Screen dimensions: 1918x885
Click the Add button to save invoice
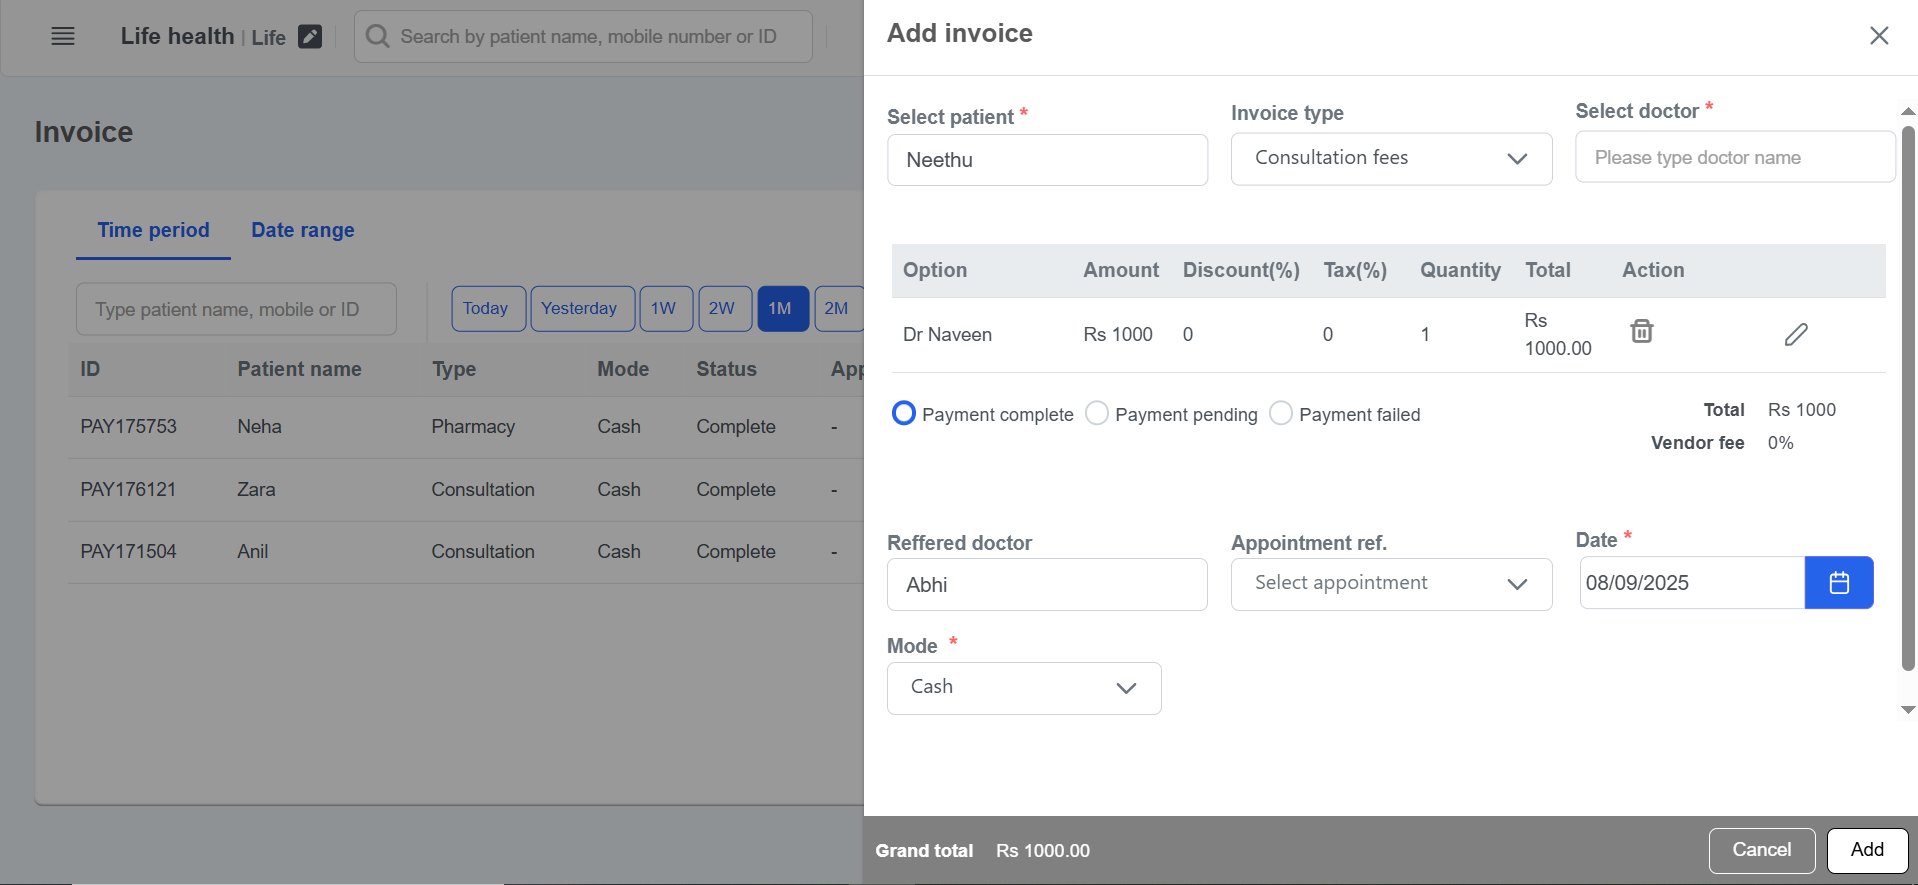click(1867, 850)
